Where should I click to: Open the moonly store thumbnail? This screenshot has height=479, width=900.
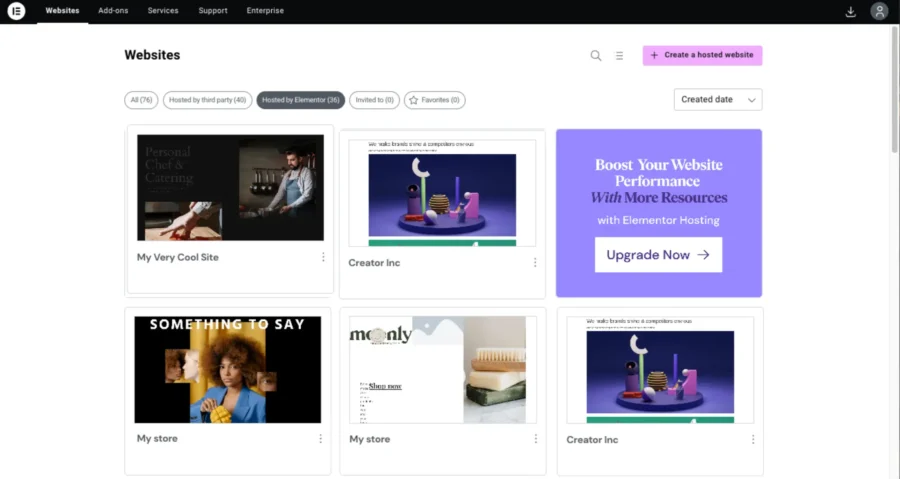[x=443, y=369]
